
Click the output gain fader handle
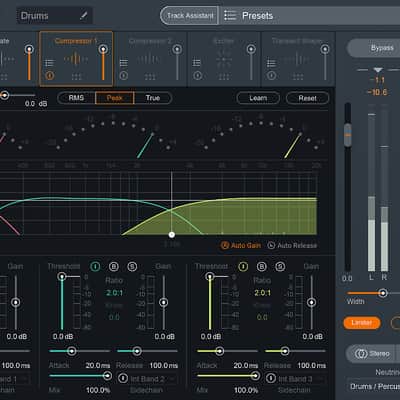point(348,135)
